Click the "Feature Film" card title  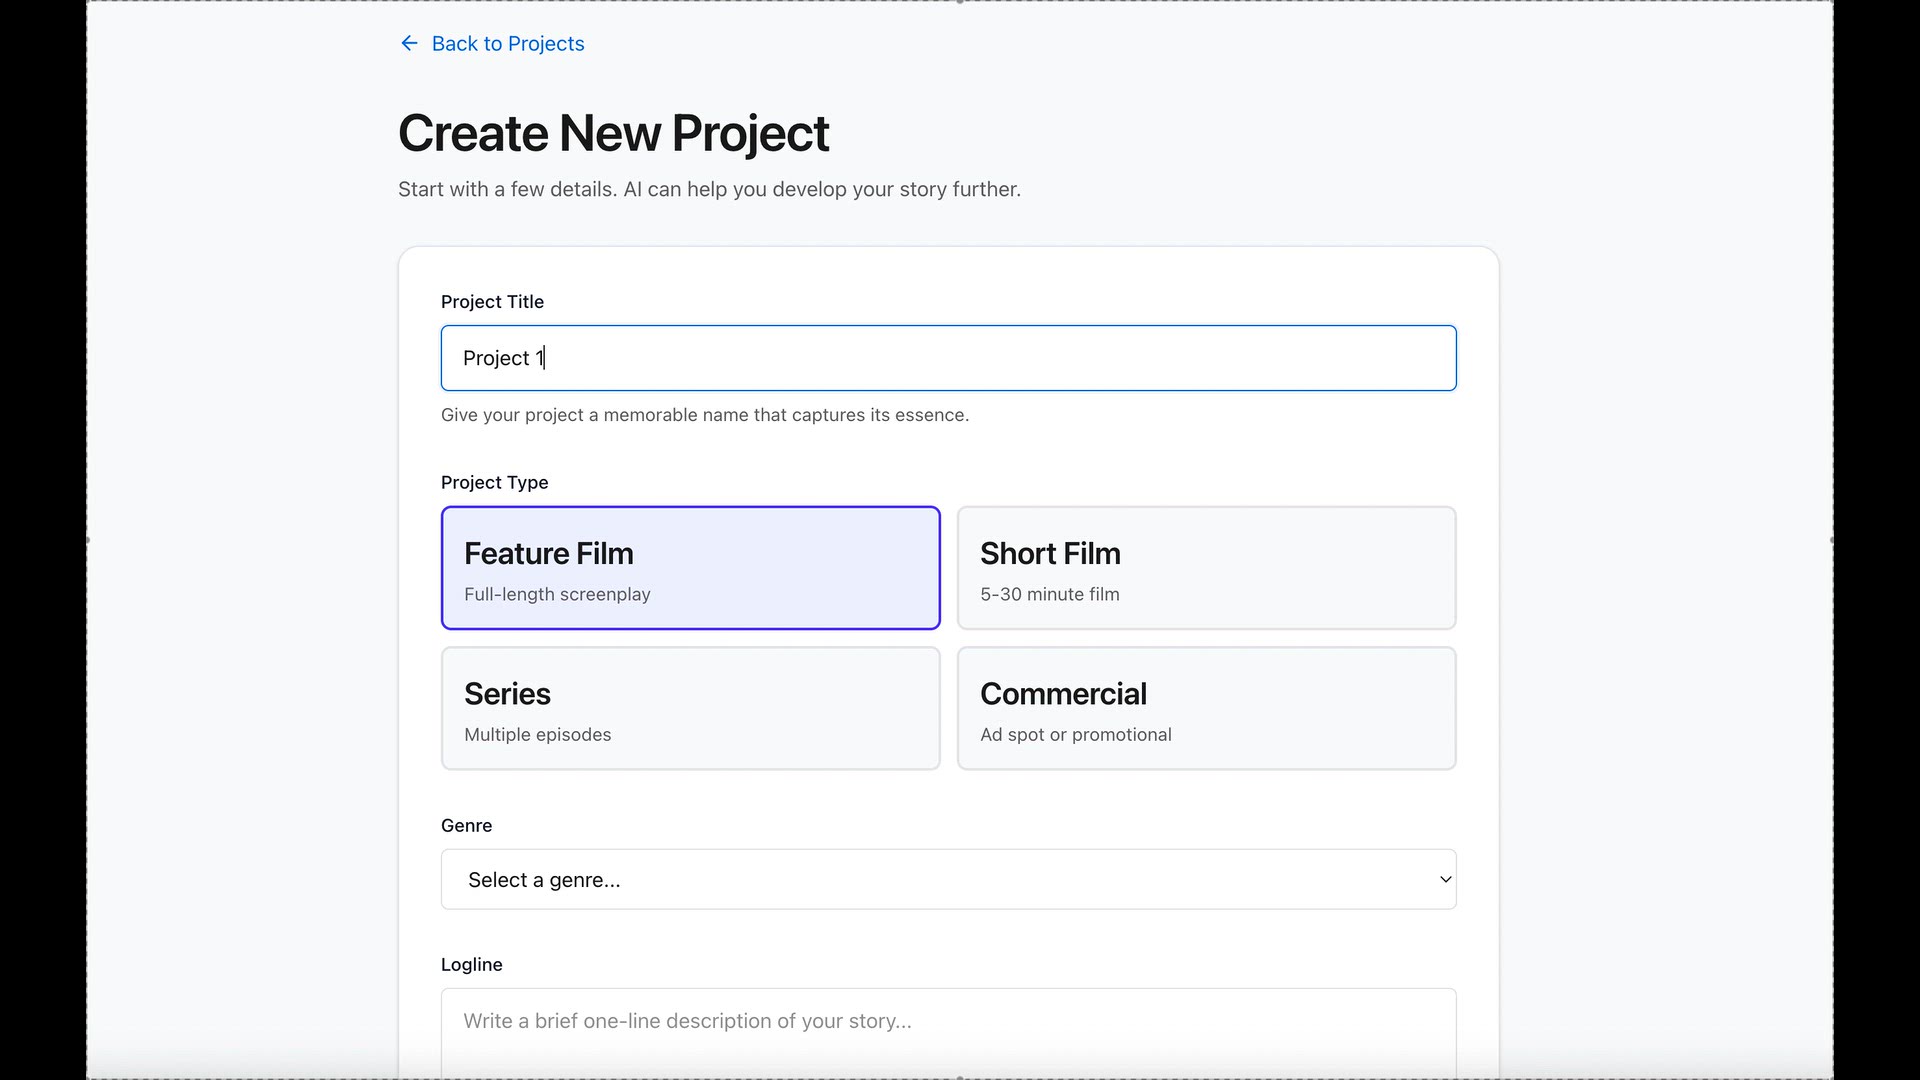click(548, 553)
